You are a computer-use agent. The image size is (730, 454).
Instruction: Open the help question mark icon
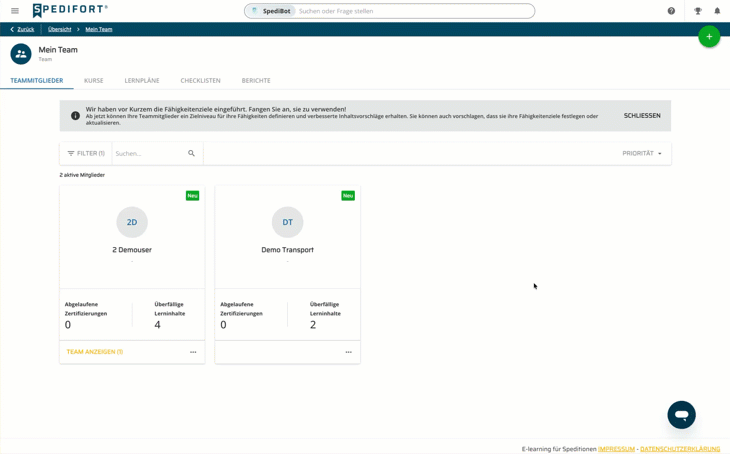pyautogui.click(x=671, y=11)
